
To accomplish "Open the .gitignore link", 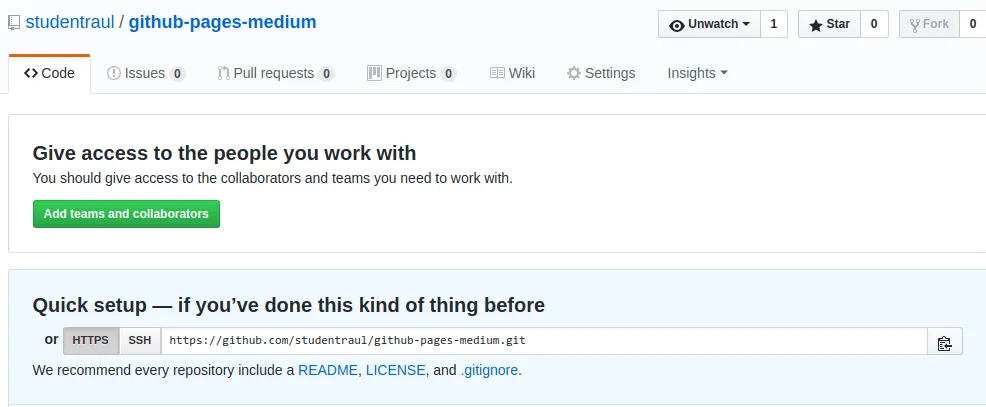I will tap(489, 371).
